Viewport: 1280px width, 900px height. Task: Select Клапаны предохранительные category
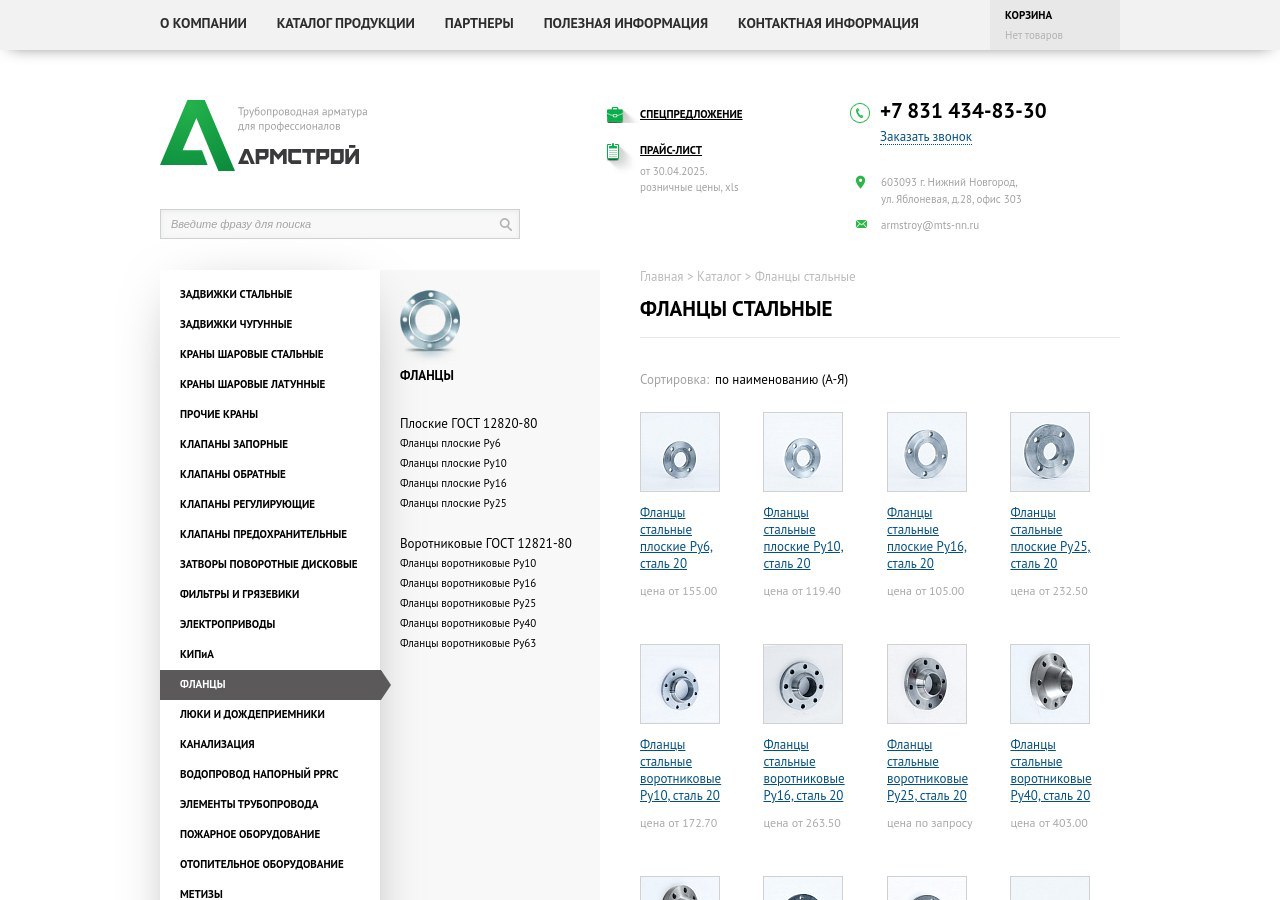(270, 534)
